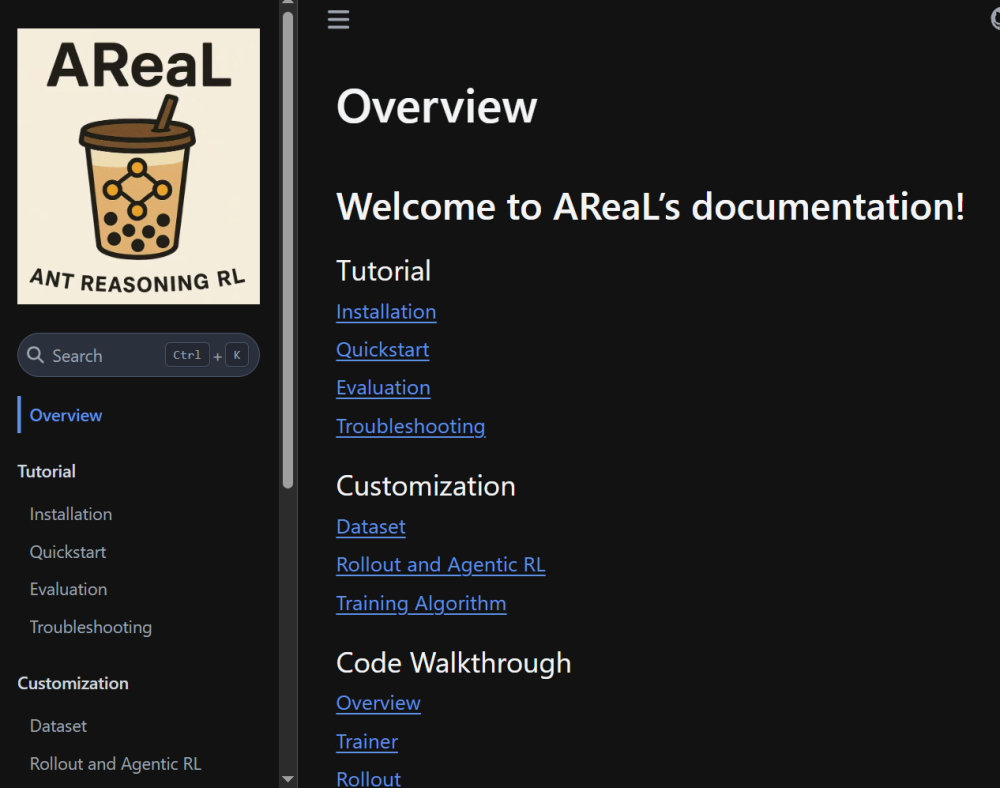Click the sidebar scrollbar thumb
The image size is (1000, 788).
click(288, 250)
